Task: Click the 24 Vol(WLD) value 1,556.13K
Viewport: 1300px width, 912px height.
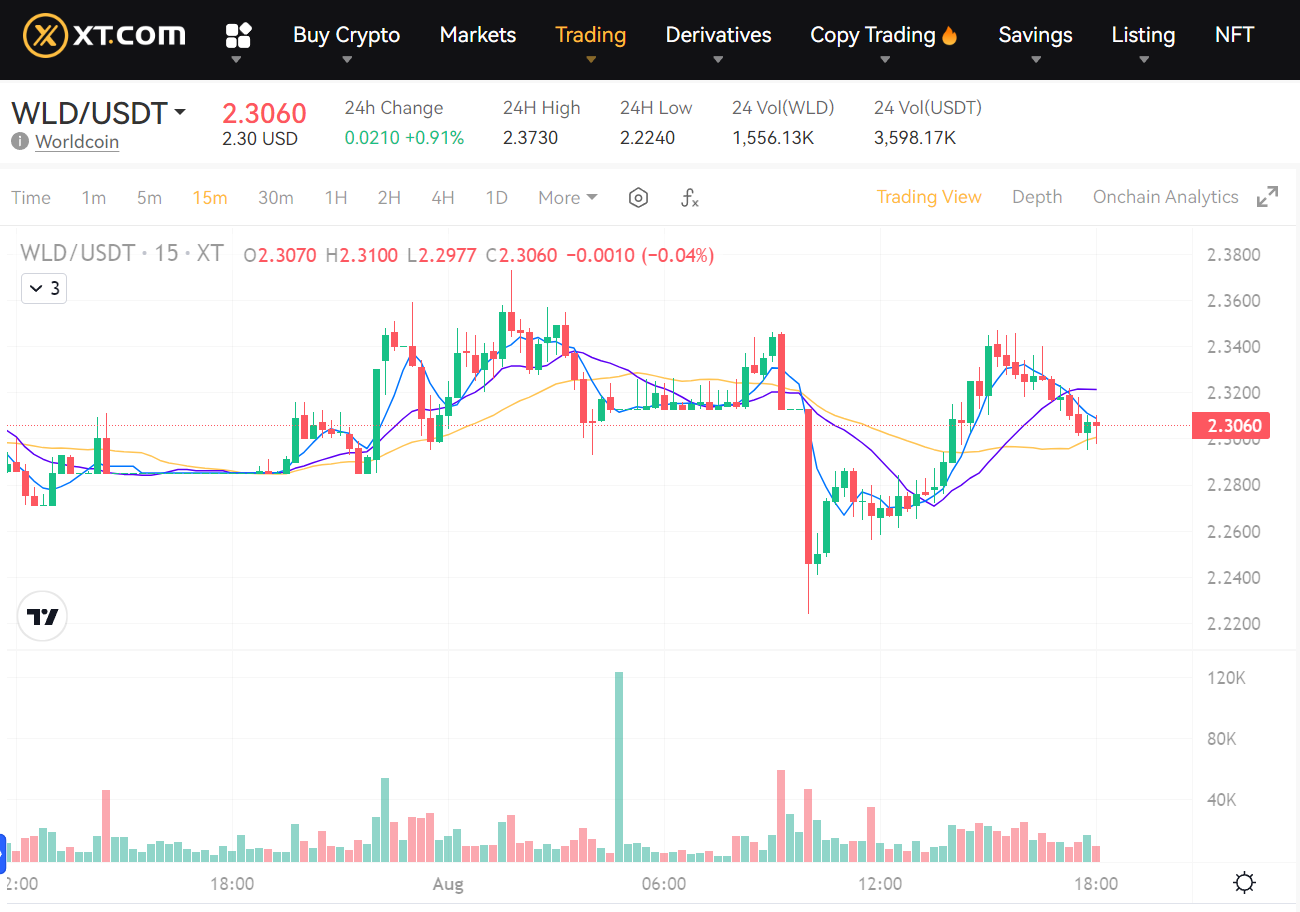Action: pos(773,138)
